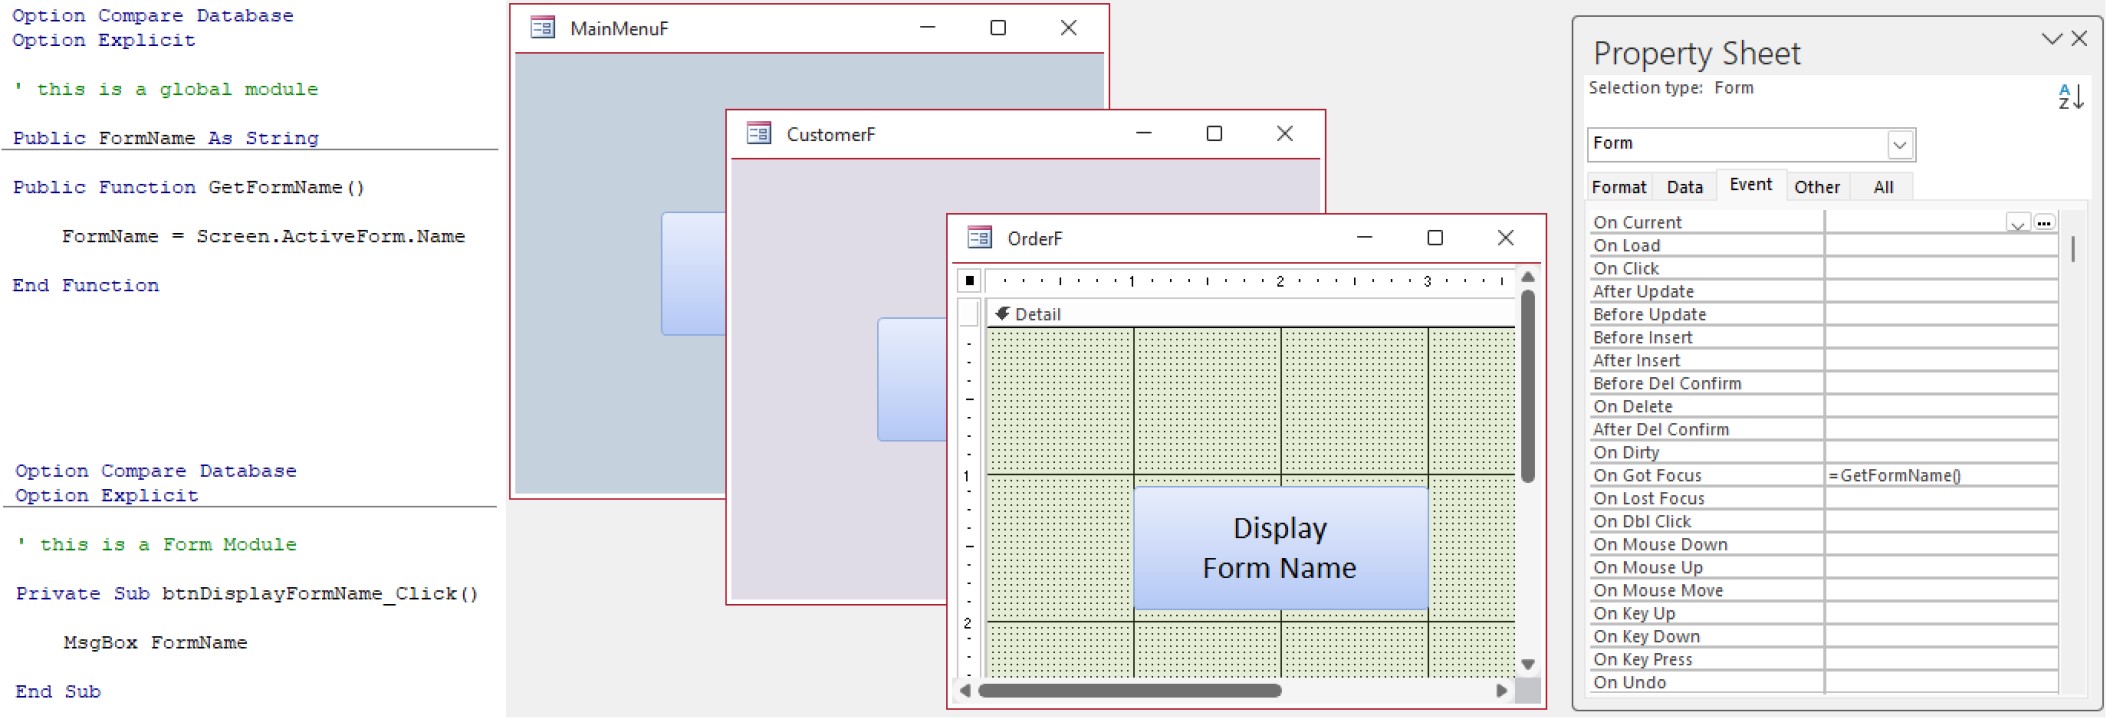
Task: Select the On Dirty property row
Action: 1823,452
